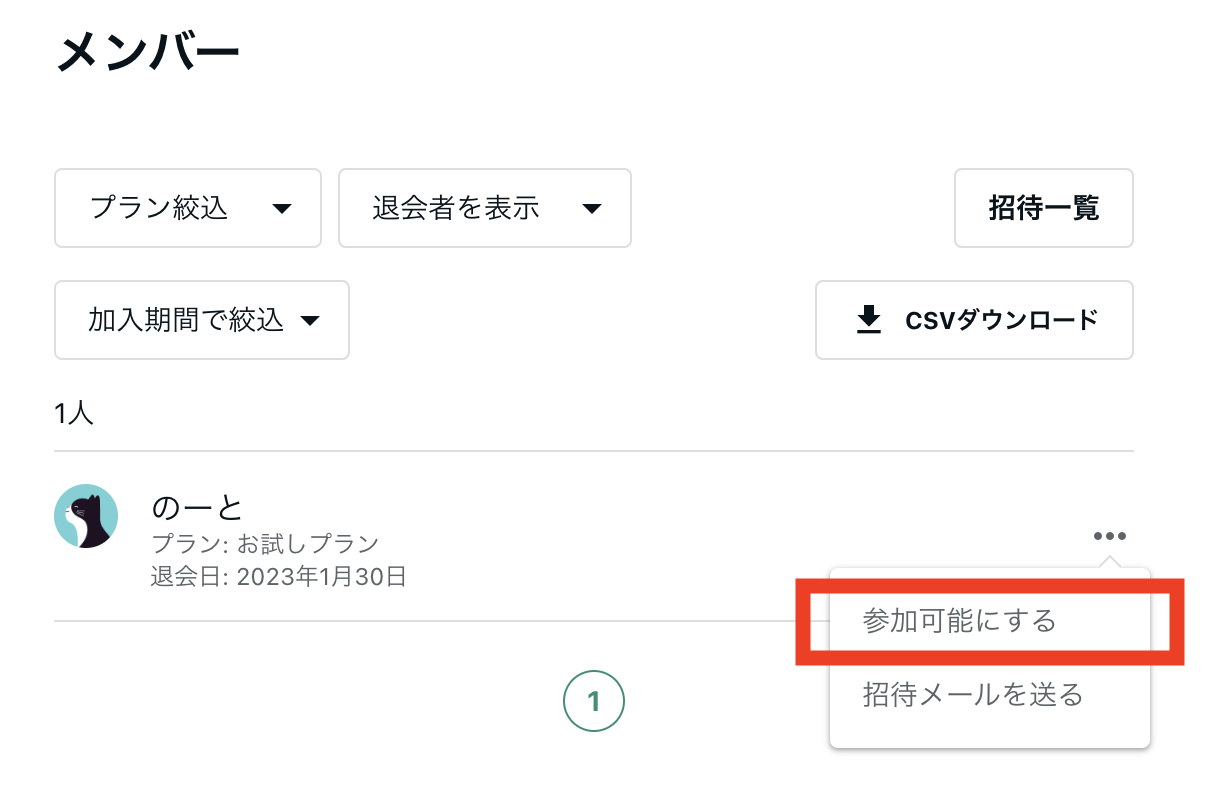Open the three-dot menu for のーと

coord(1110,536)
